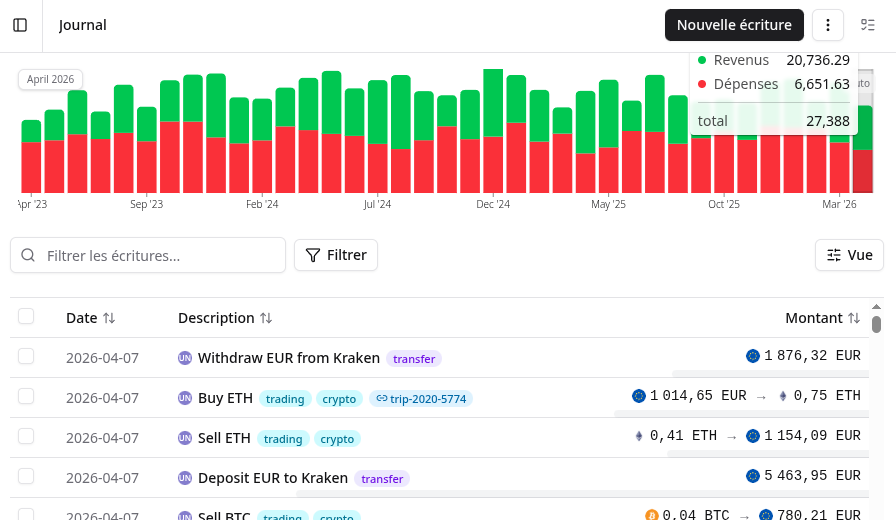Toggle the select-all checkbox in header
This screenshot has height=520, width=896.
(26, 317)
